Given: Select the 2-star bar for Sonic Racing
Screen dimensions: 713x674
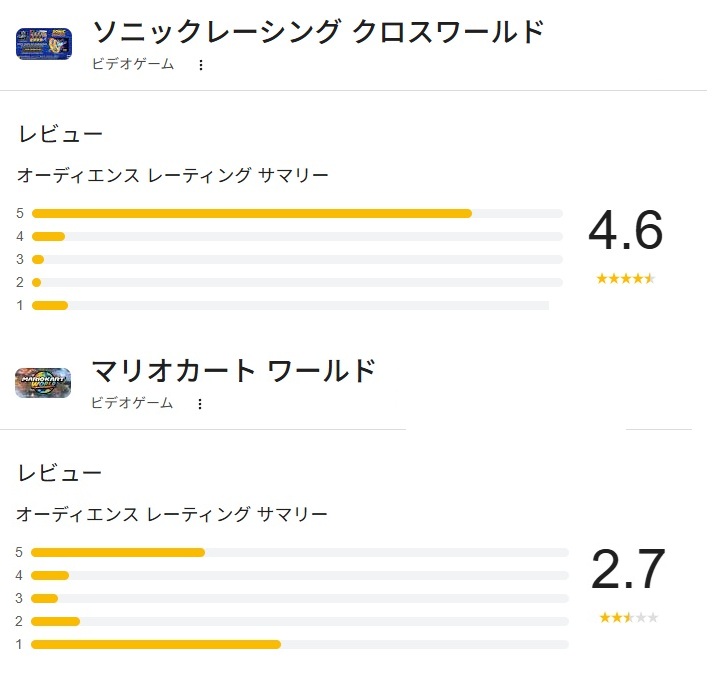Looking at the screenshot, I should click(297, 282).
